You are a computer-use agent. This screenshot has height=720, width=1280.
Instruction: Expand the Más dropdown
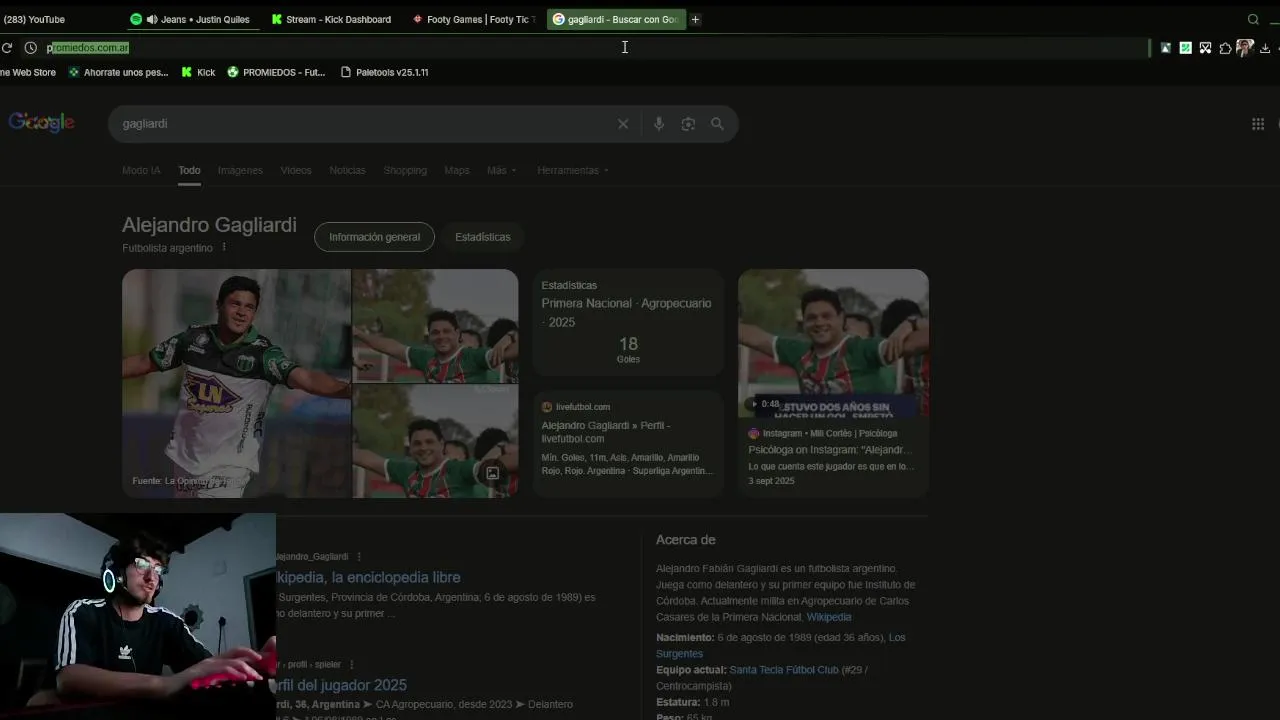501,170
